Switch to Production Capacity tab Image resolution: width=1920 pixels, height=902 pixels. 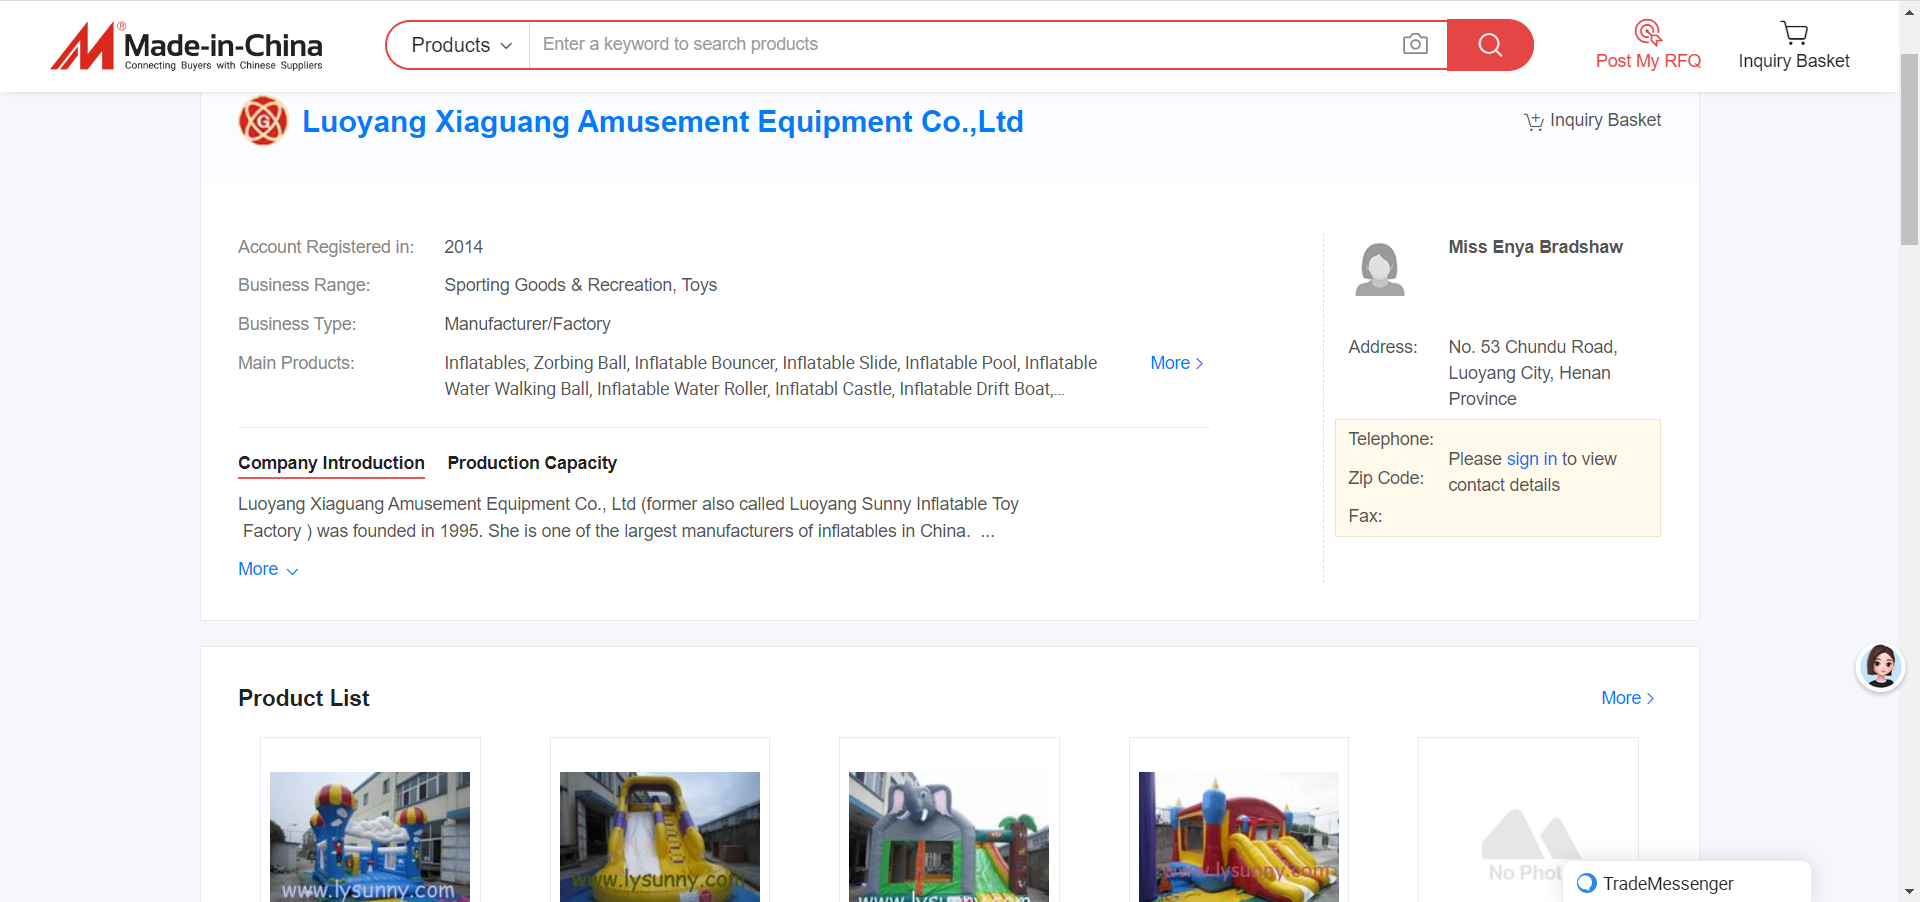[532, 463]
